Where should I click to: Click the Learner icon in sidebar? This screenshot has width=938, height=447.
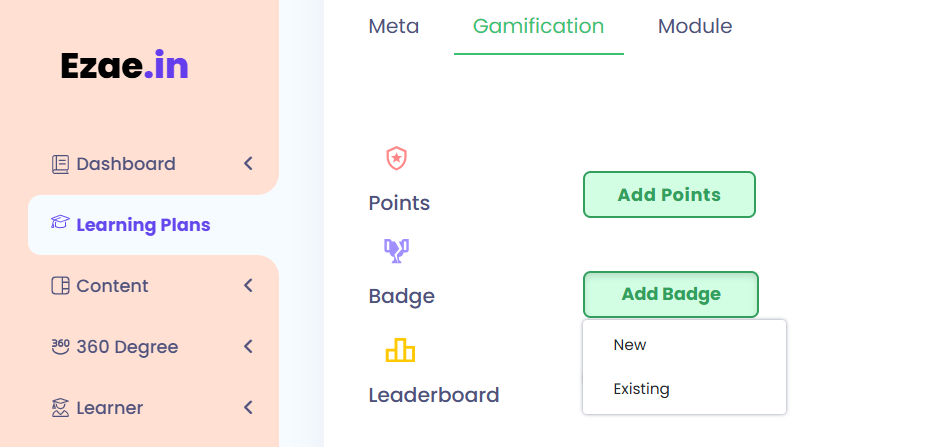[60, 408]
